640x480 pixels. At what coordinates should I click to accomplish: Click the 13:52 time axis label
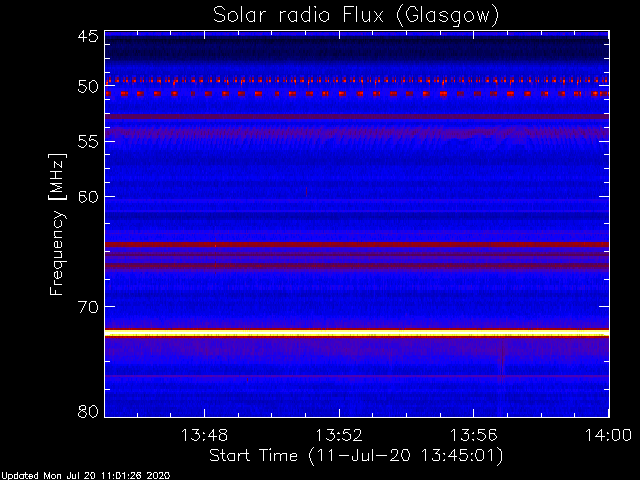pyautogui.click(x=339, y=435)
